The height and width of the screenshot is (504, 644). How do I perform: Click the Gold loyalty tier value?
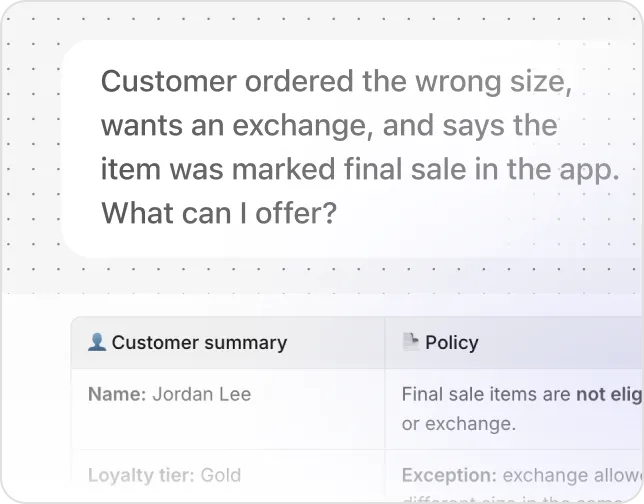pos(221,475)
